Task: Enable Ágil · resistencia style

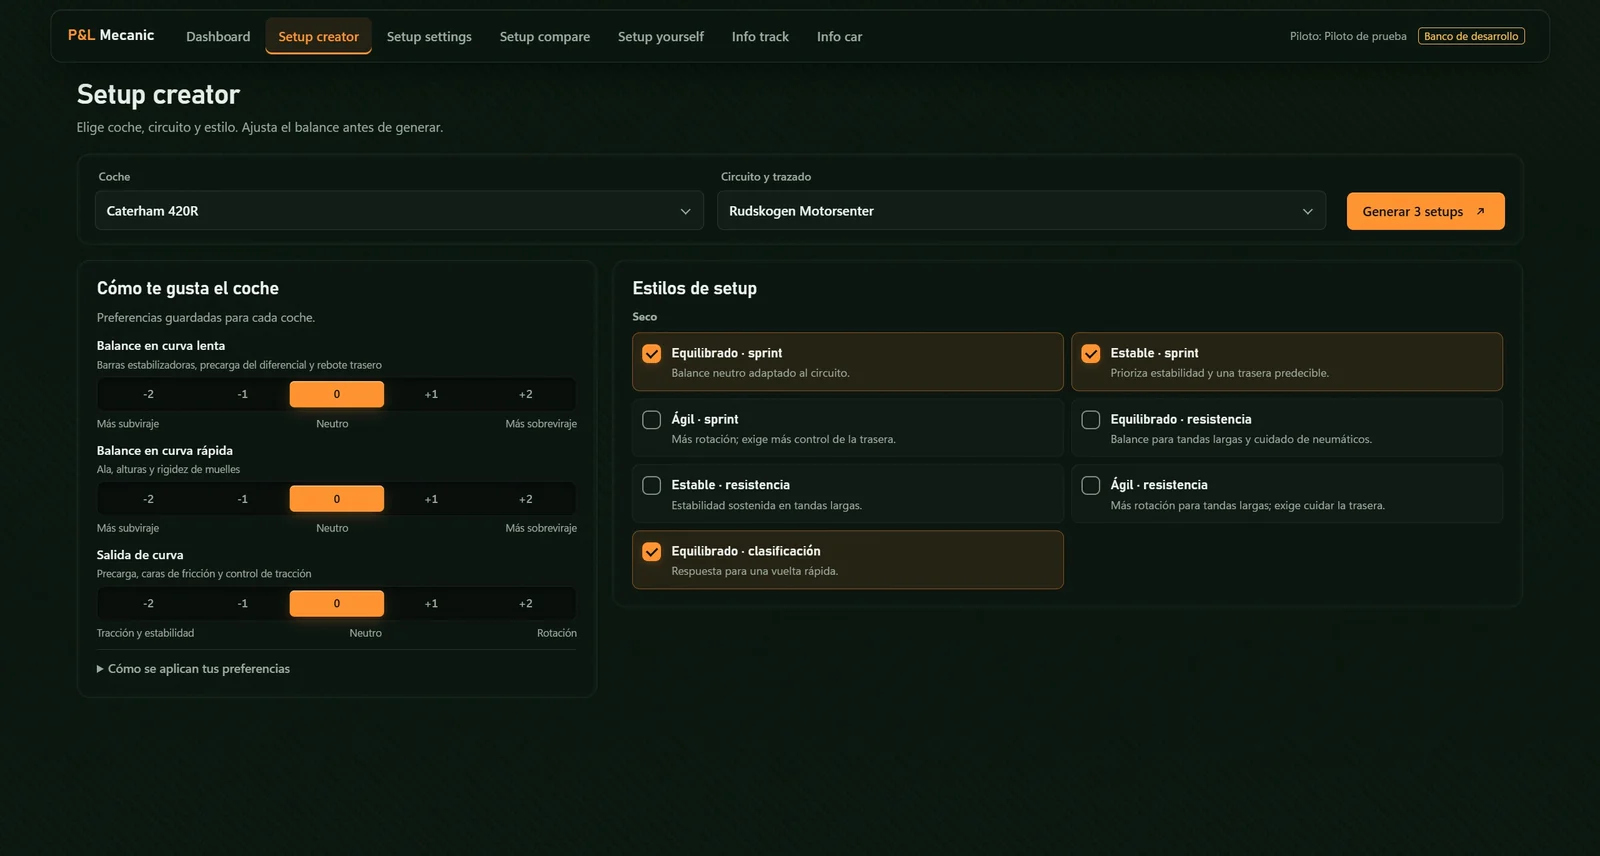Action: point(1090,485)
